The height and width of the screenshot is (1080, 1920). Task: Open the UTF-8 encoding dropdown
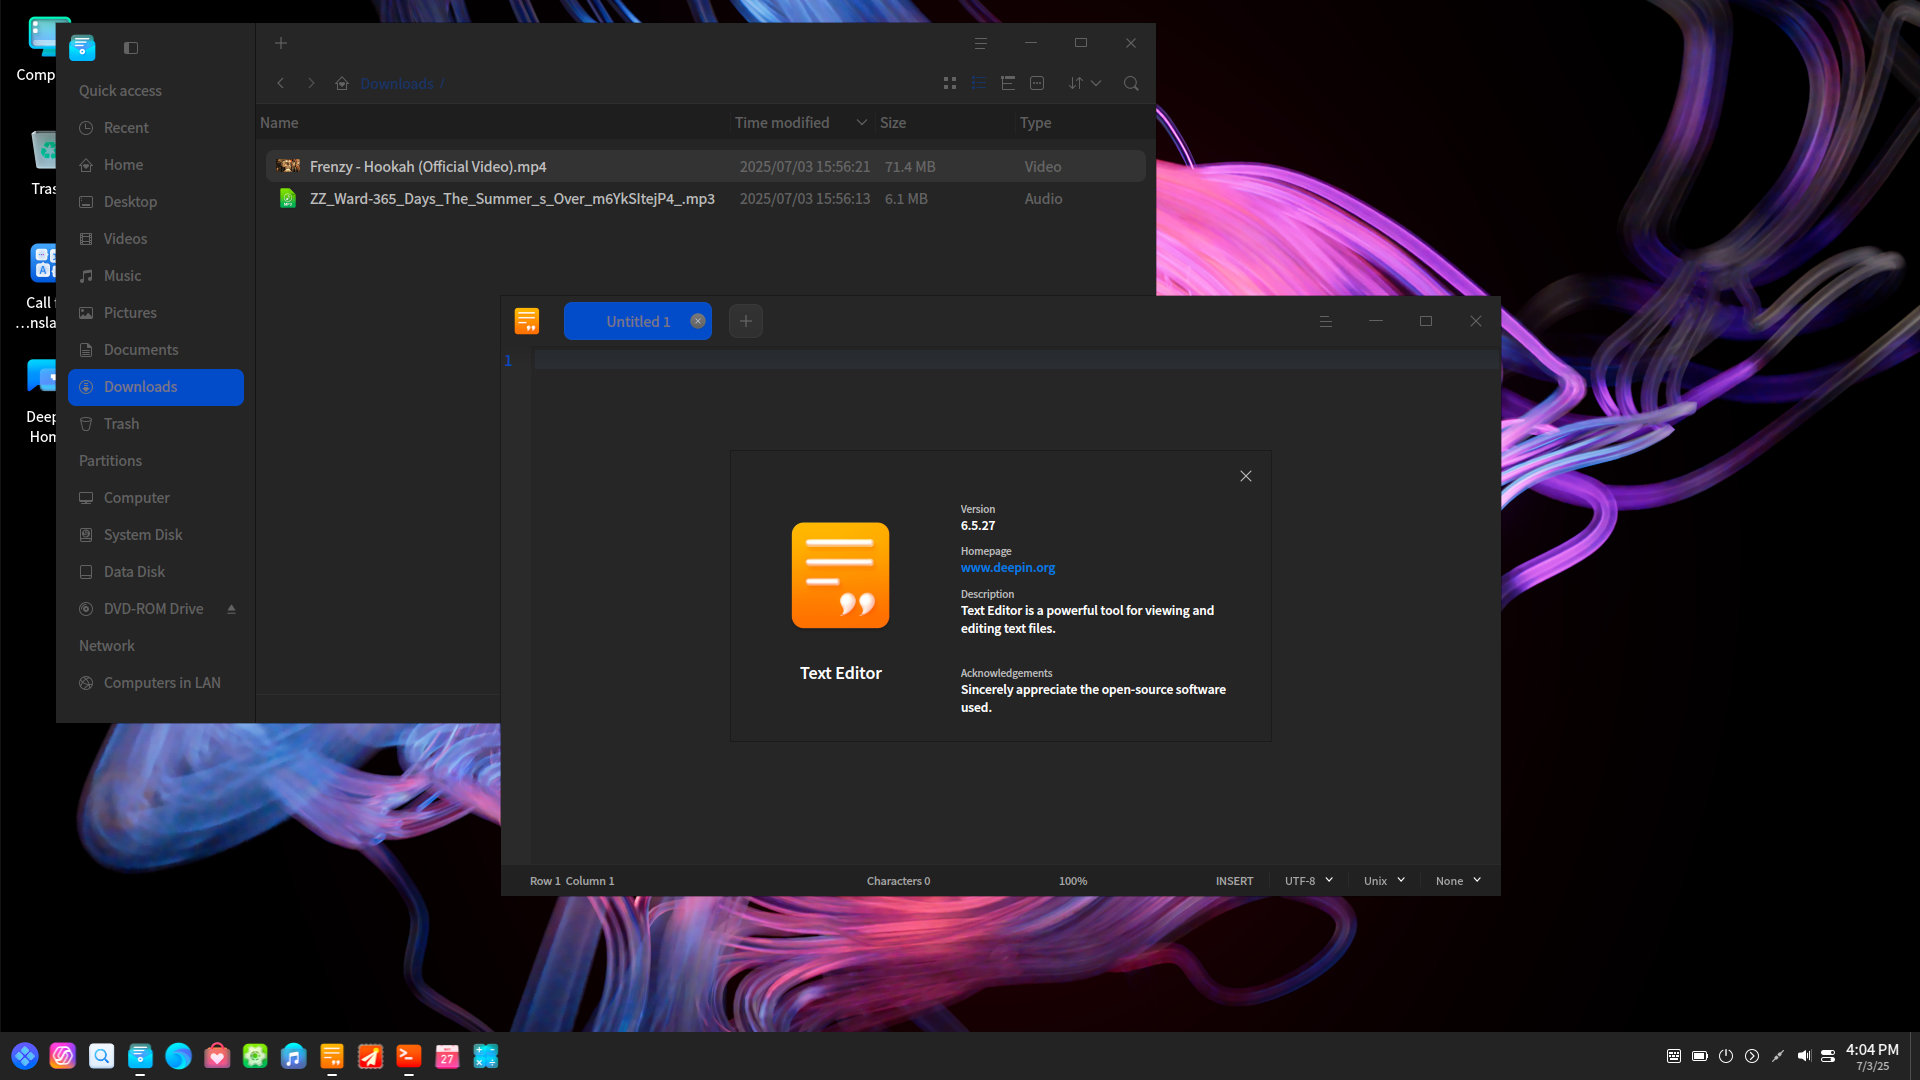click(x=1309, y=881)
